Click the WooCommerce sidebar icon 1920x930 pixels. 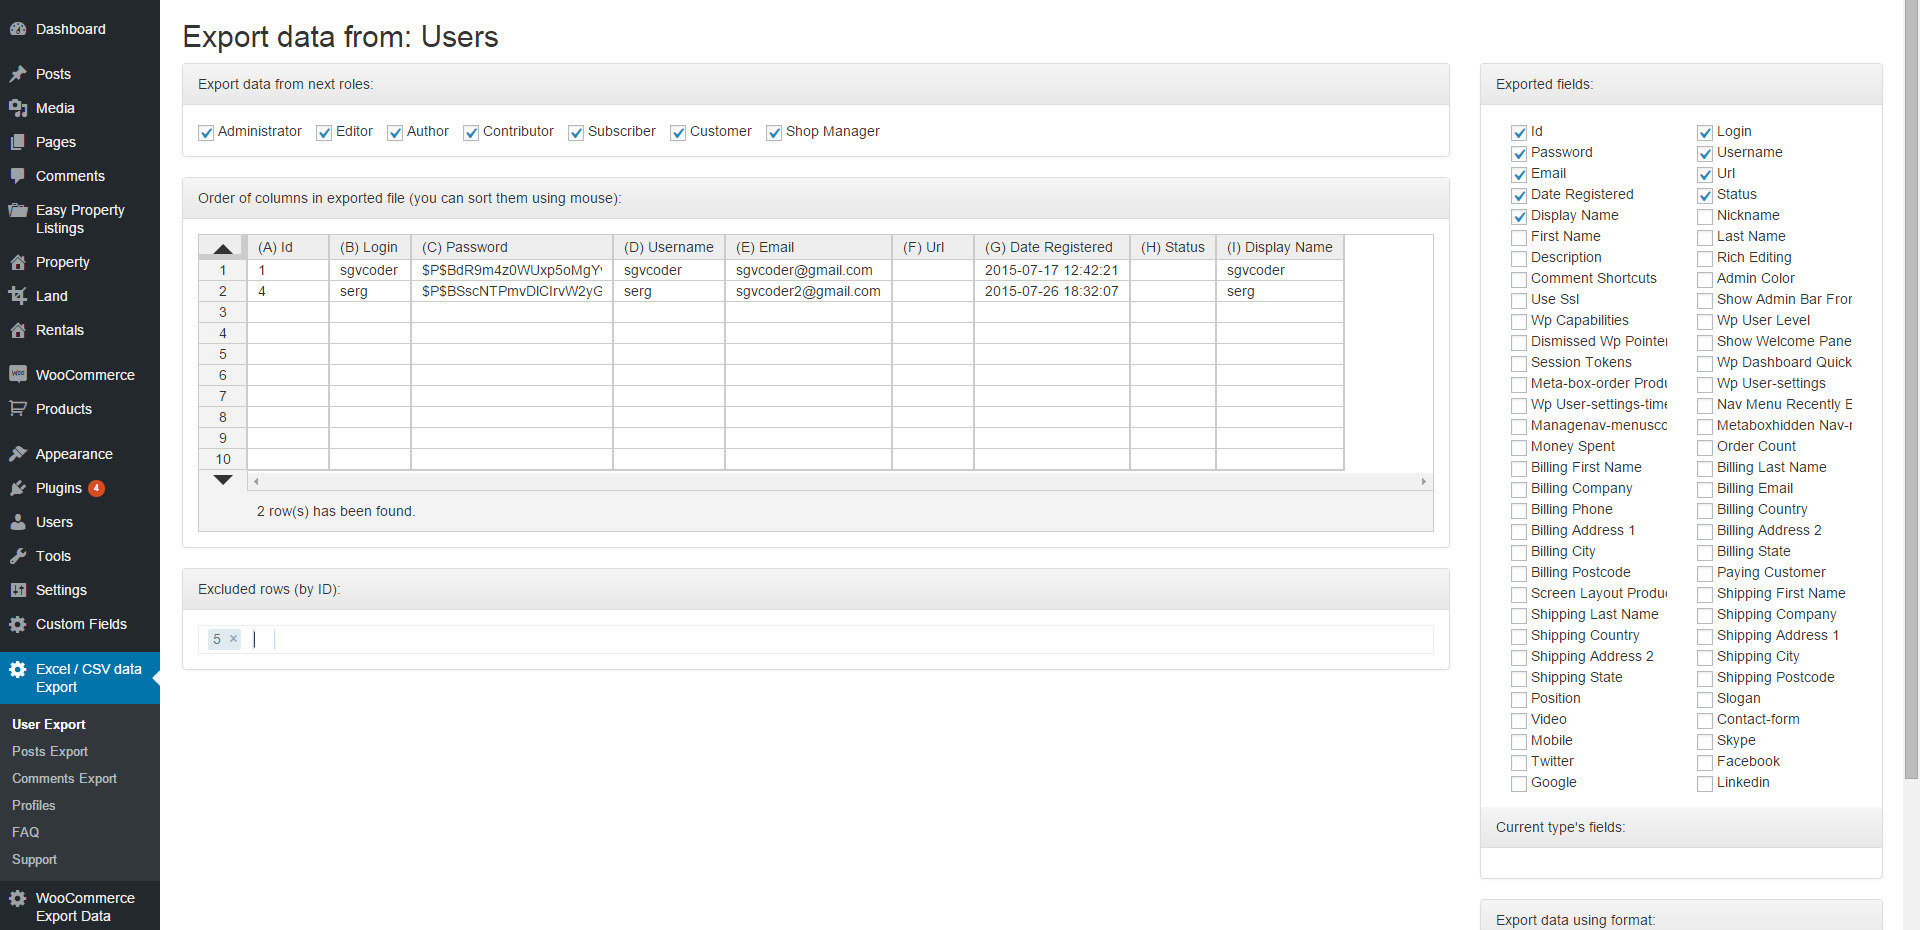[20, 374]
